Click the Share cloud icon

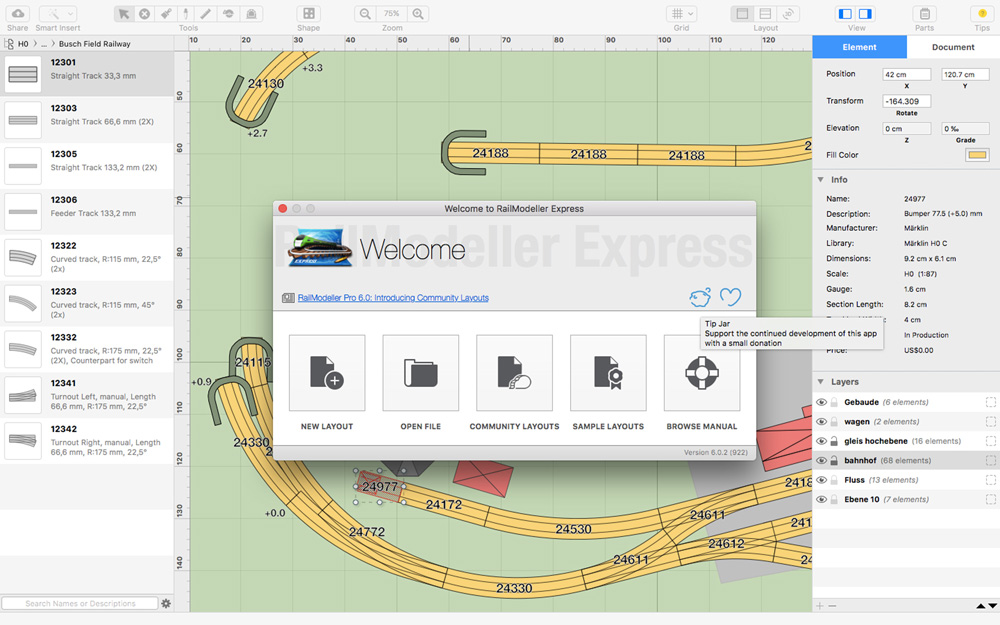click(x=17, y=12)
